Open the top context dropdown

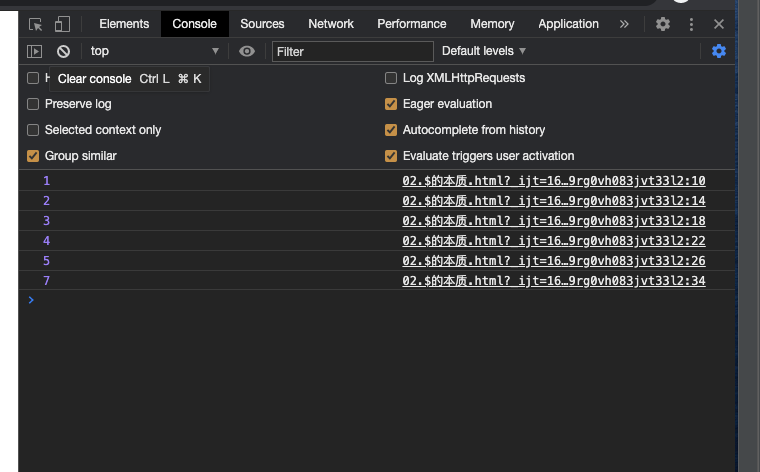coord(155,51)
